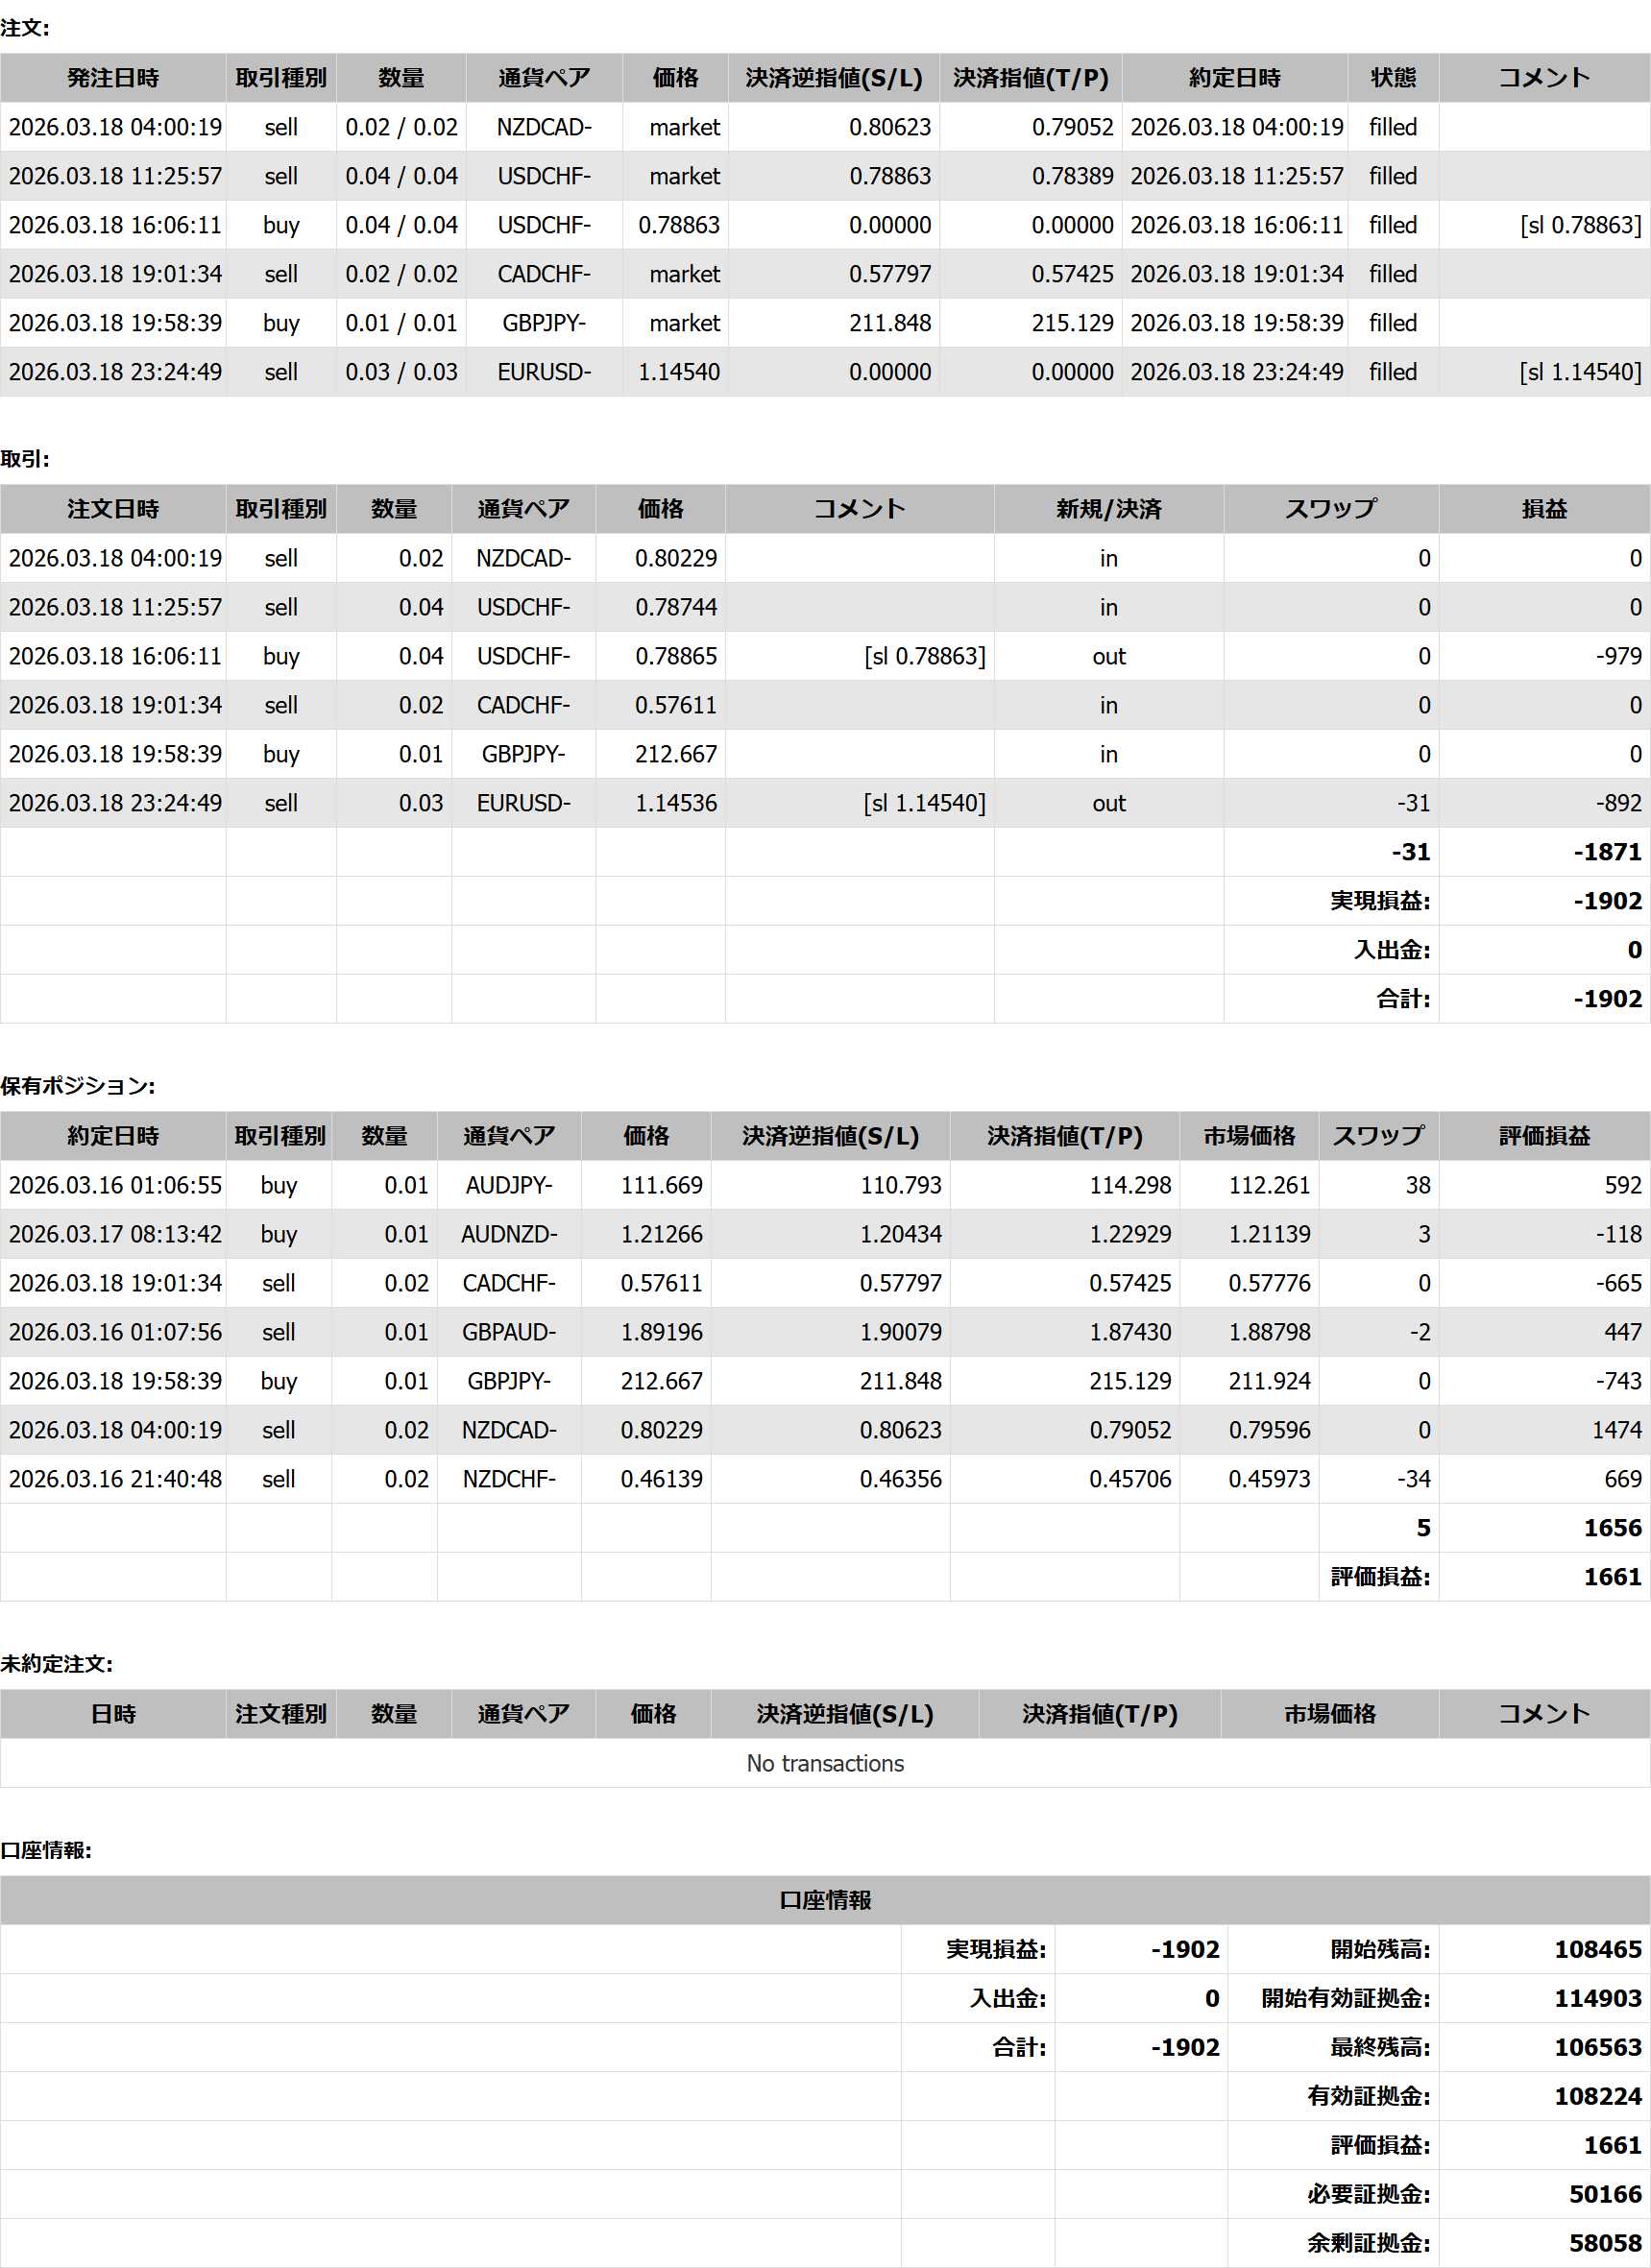The width and height of the screenshot is (1651, 2268).
Task: Click the 必要証拠金 label
Action: (1368, 2194)
